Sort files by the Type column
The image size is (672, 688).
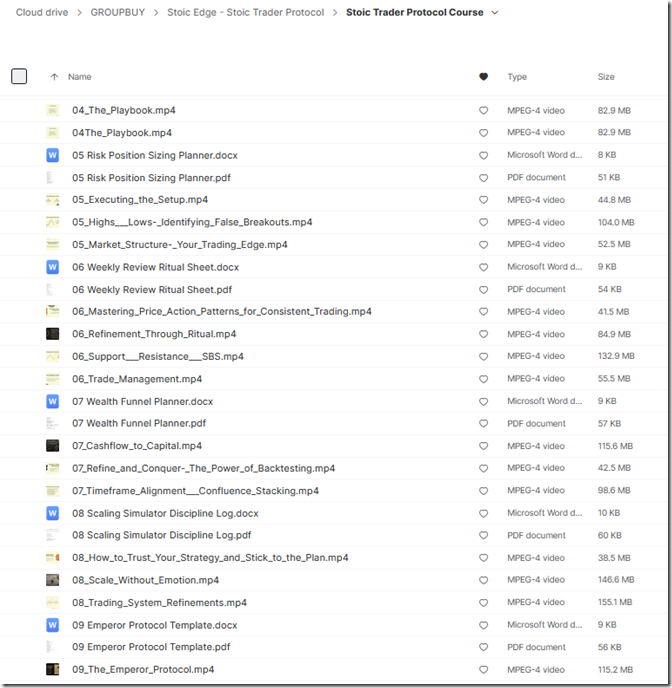coord(517,77)
